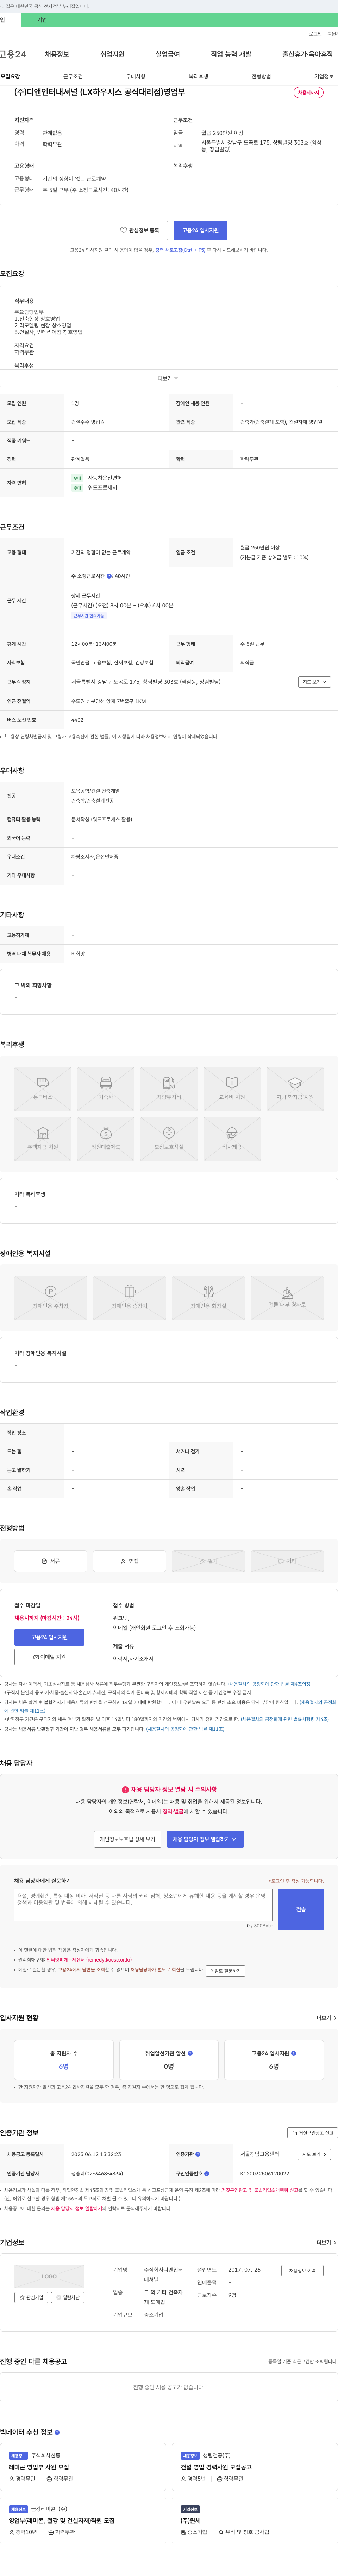Click the top blue 고용24 입사지원 button
The width and height of the screenshot is (338, 2576).
tap(200, 230)
